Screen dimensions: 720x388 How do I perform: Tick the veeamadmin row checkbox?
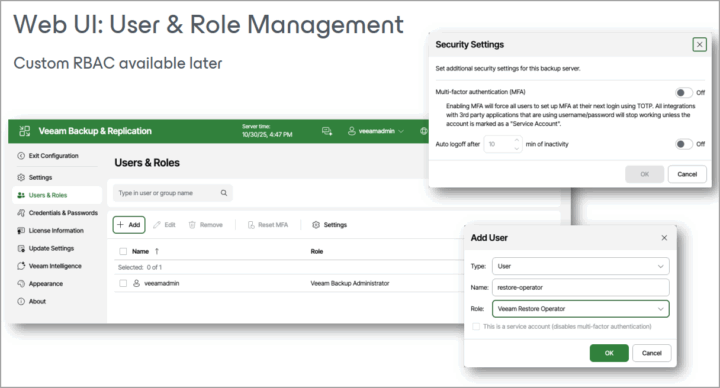pyautogui.click(x=123, y=283)
